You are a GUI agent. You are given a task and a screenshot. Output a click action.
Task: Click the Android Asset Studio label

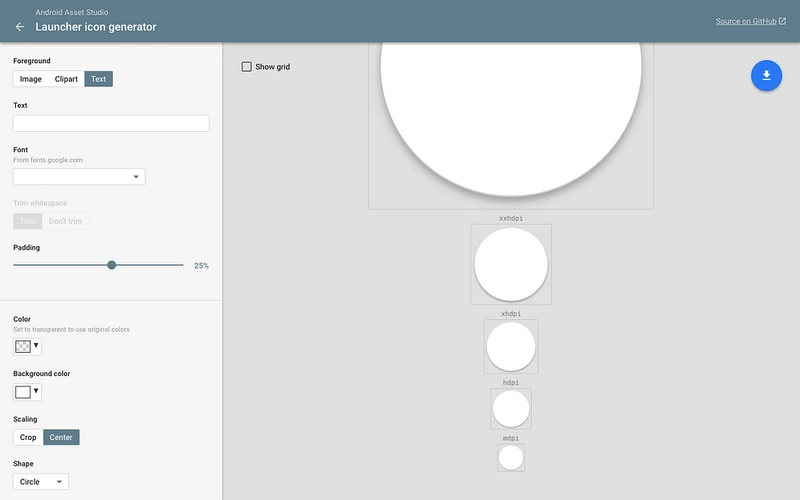pos(72,12)
